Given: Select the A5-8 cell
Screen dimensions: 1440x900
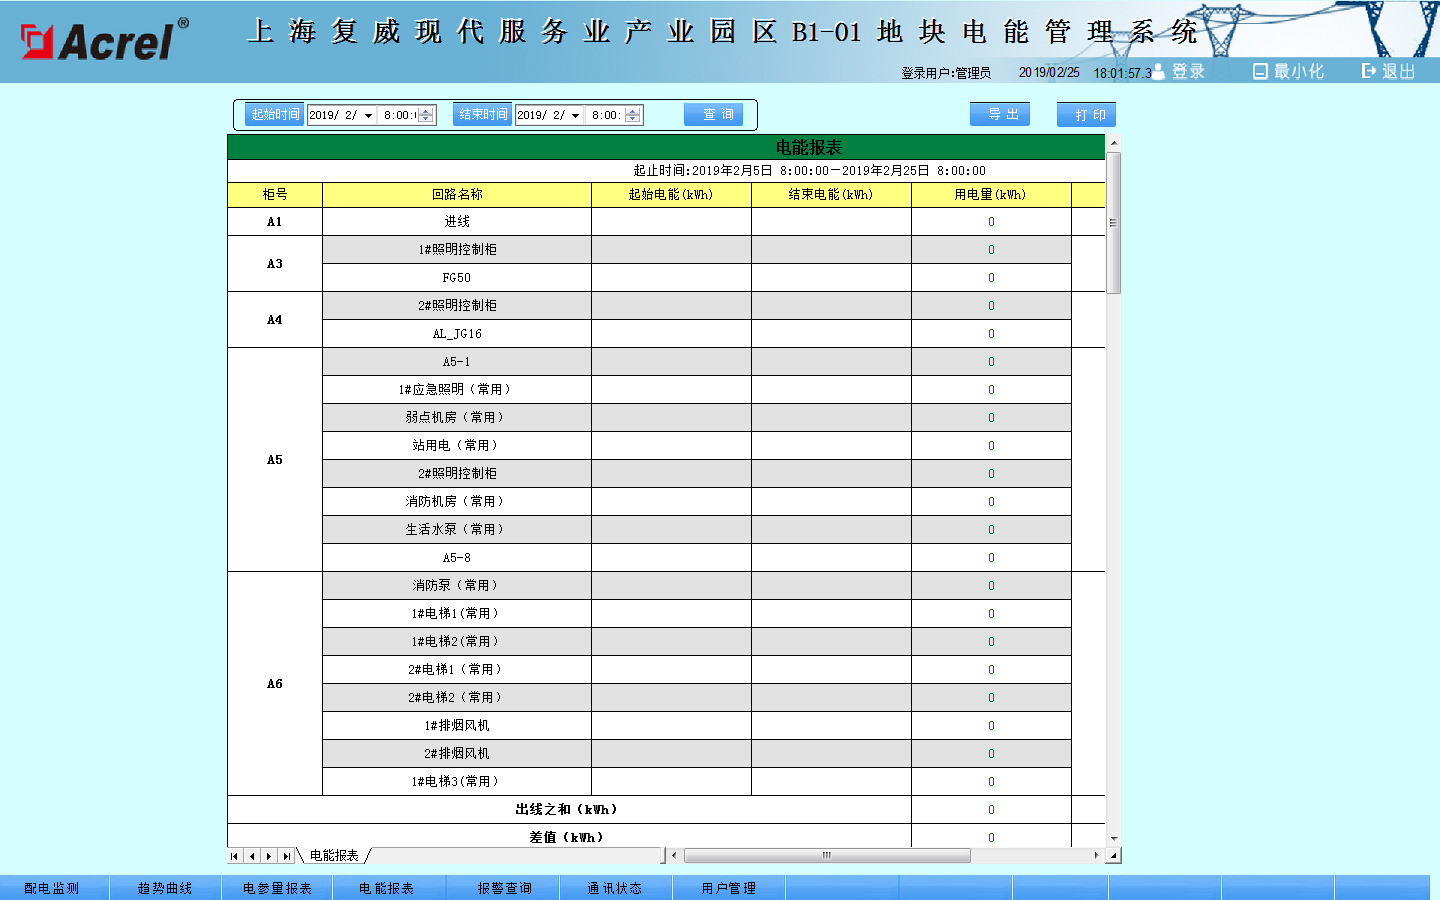Looking at the screenshot, I should (x=457, y=558).
